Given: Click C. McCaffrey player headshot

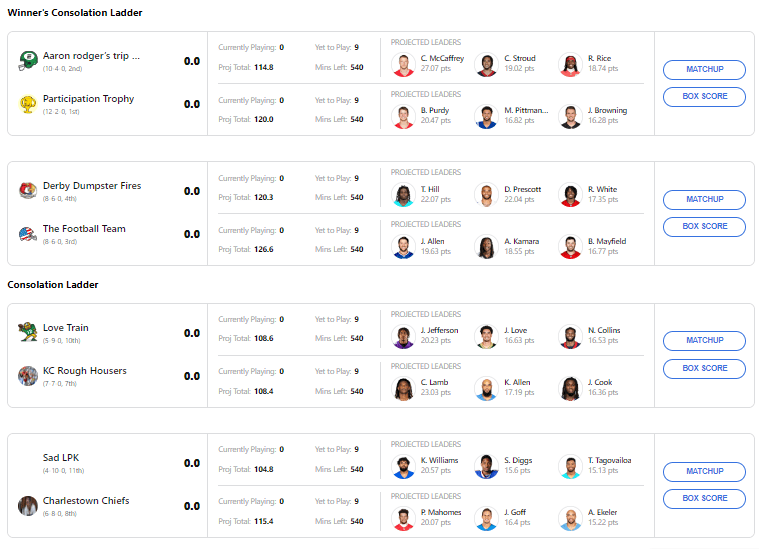Looking at the screenshot, I should (403, 65).
